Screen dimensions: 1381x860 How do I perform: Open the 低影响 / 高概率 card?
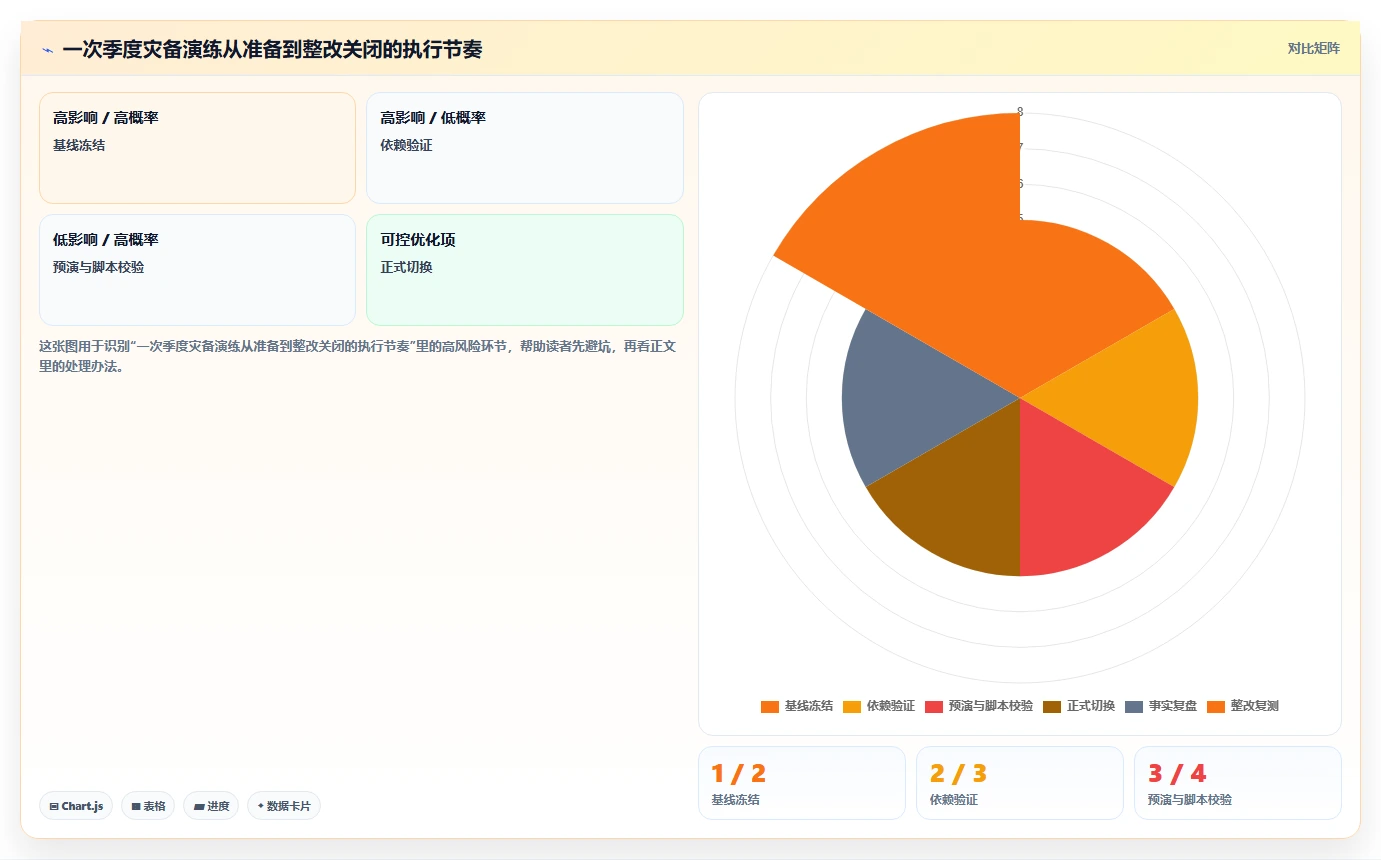[x=197, y=270]
